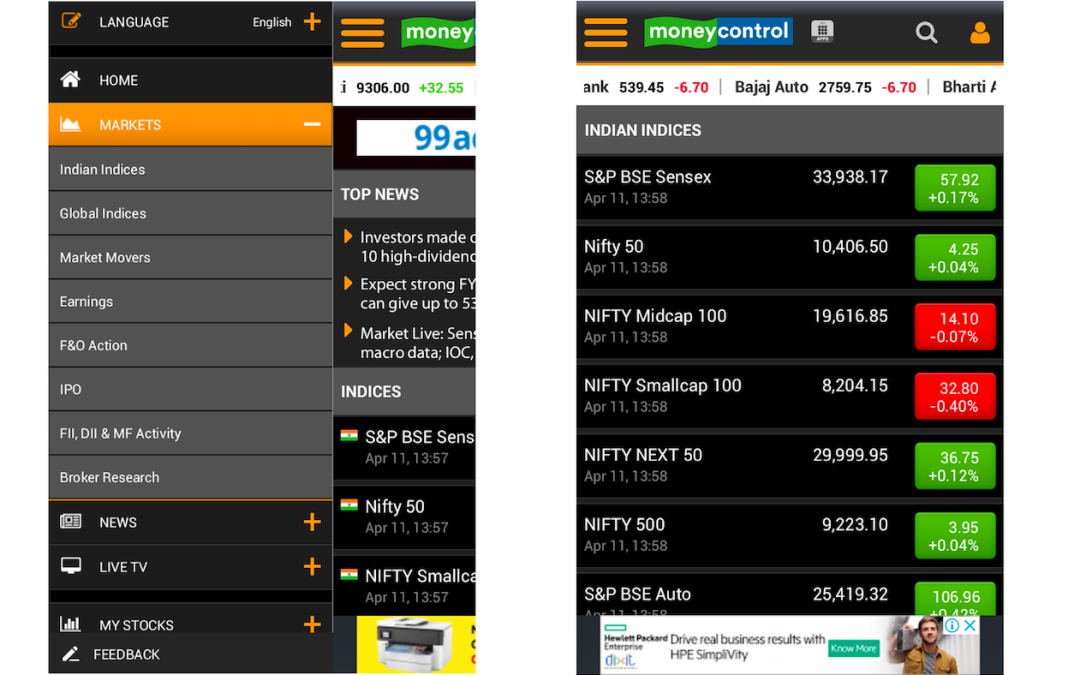Open the apps grid icon
Image resolution: width=1080 pixels, height=675 pixels.
pos(822,31)
